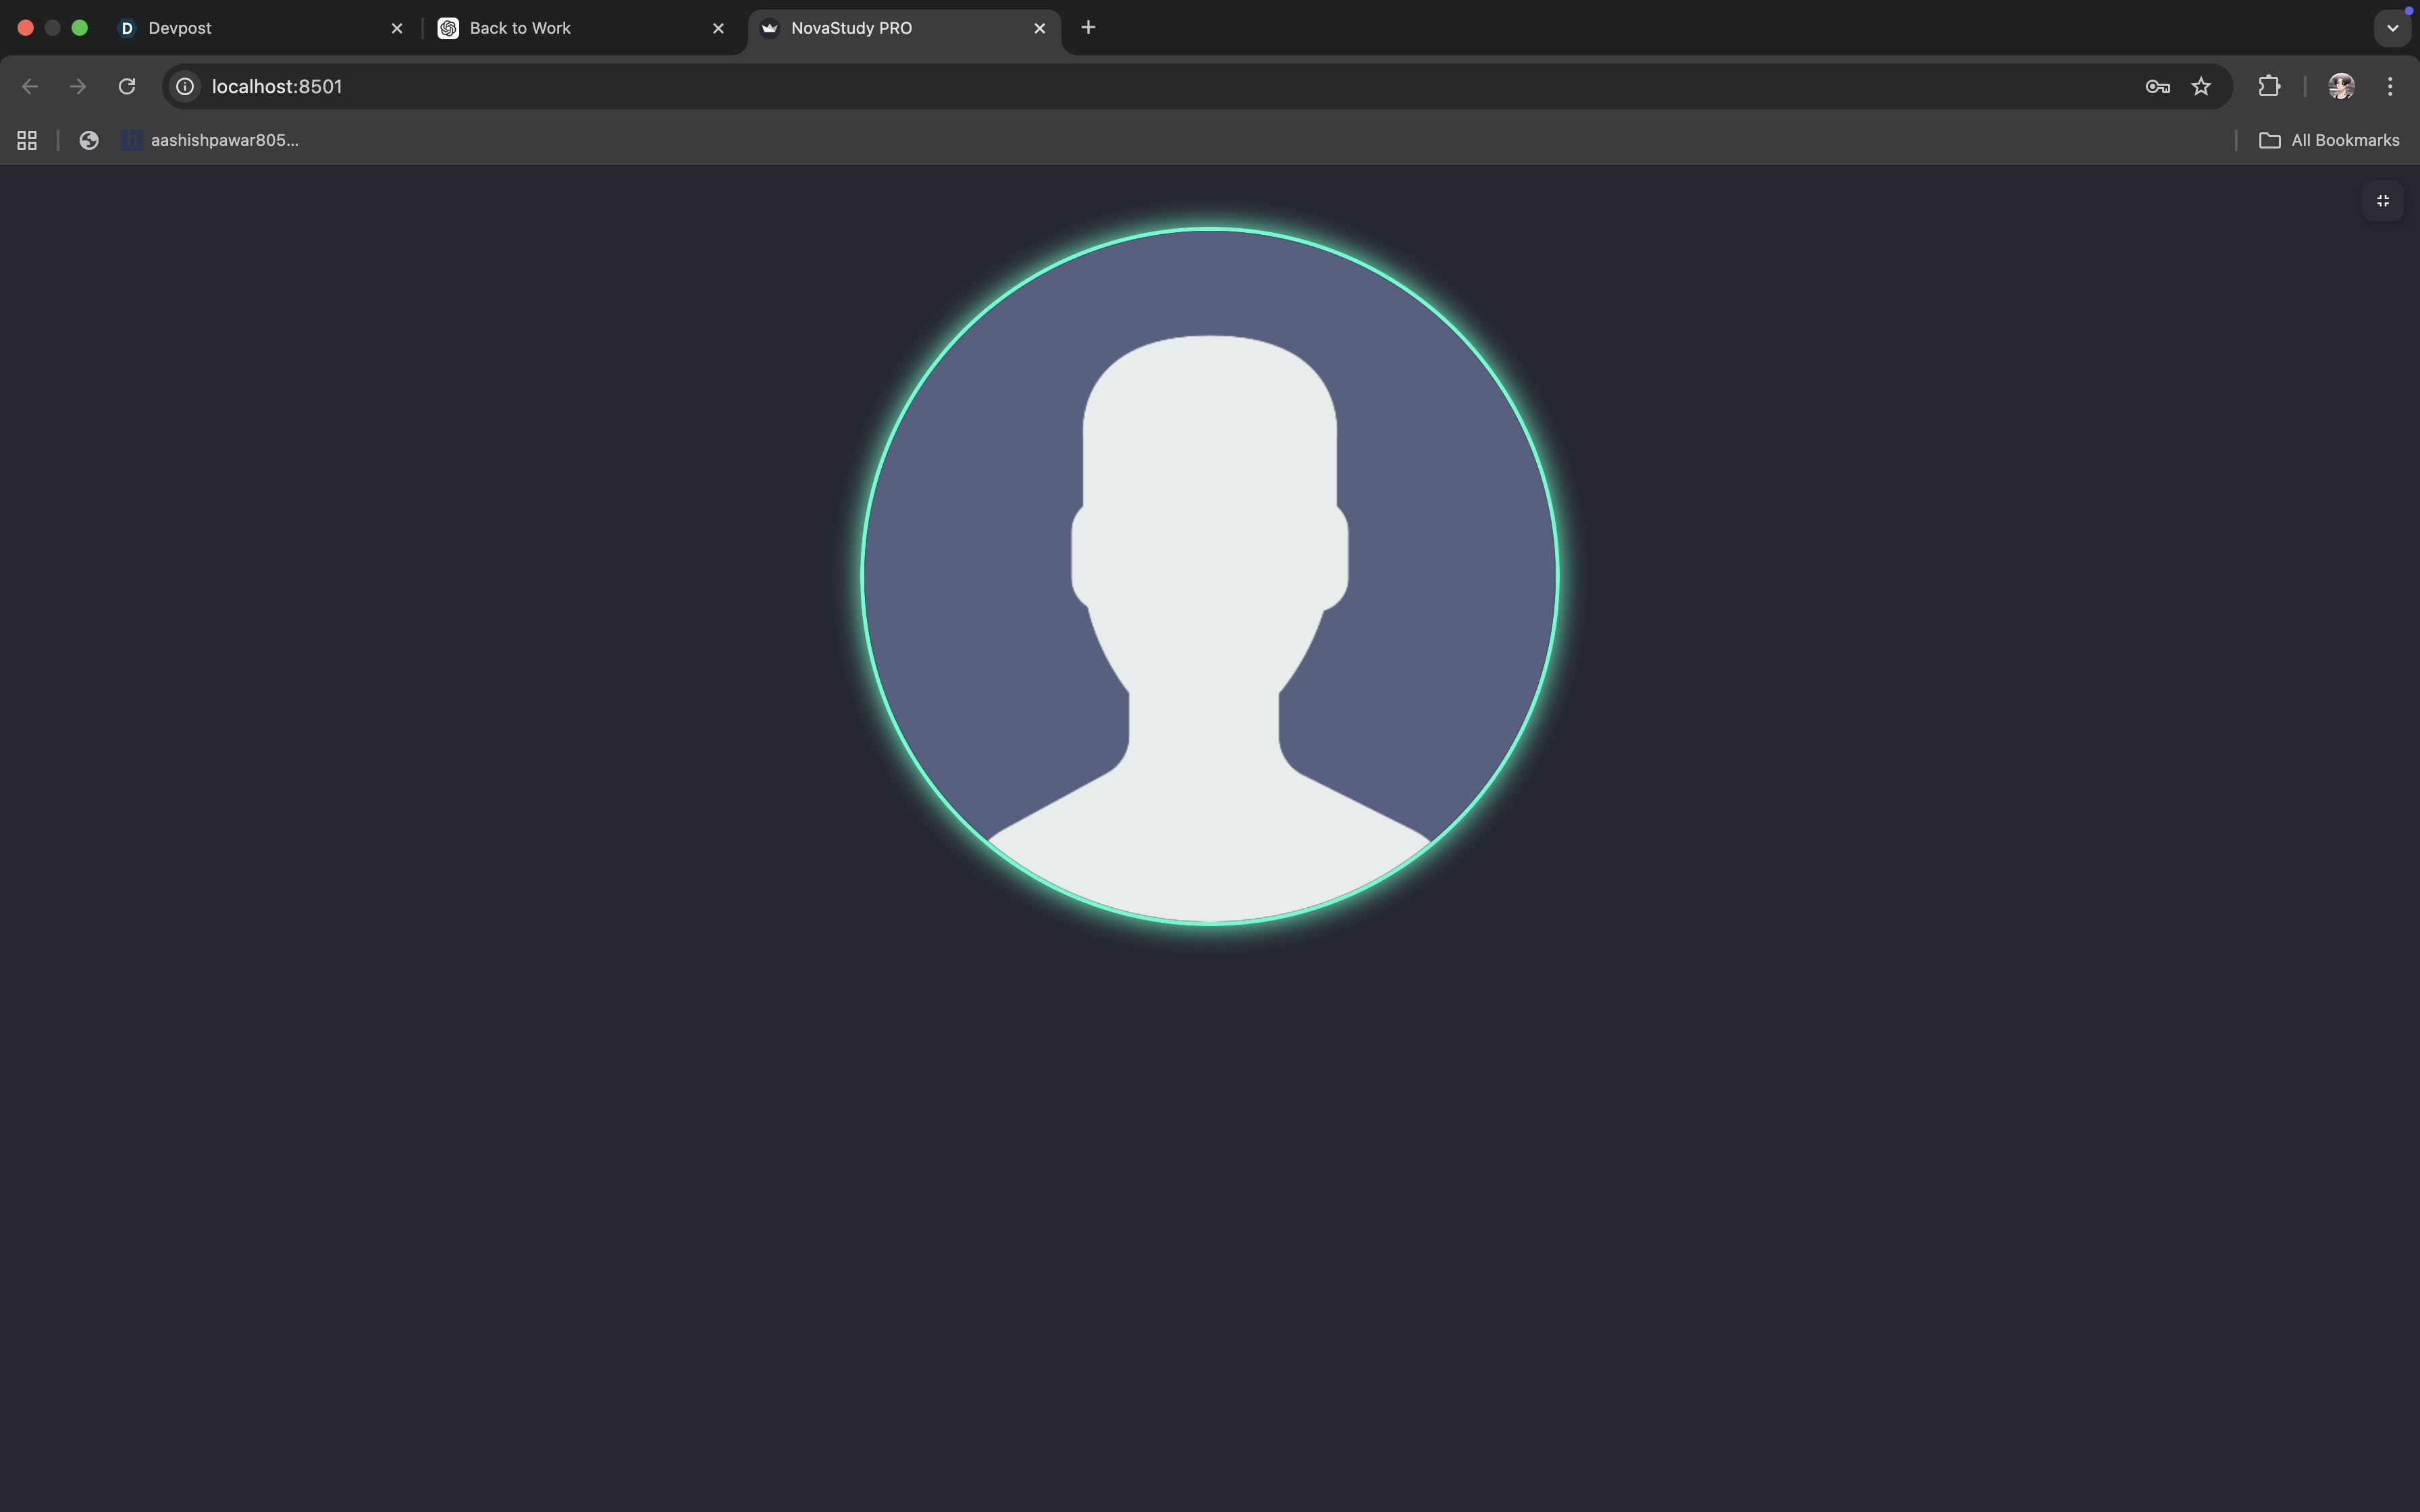
Task: View site information icon
Action: point(185,87)
